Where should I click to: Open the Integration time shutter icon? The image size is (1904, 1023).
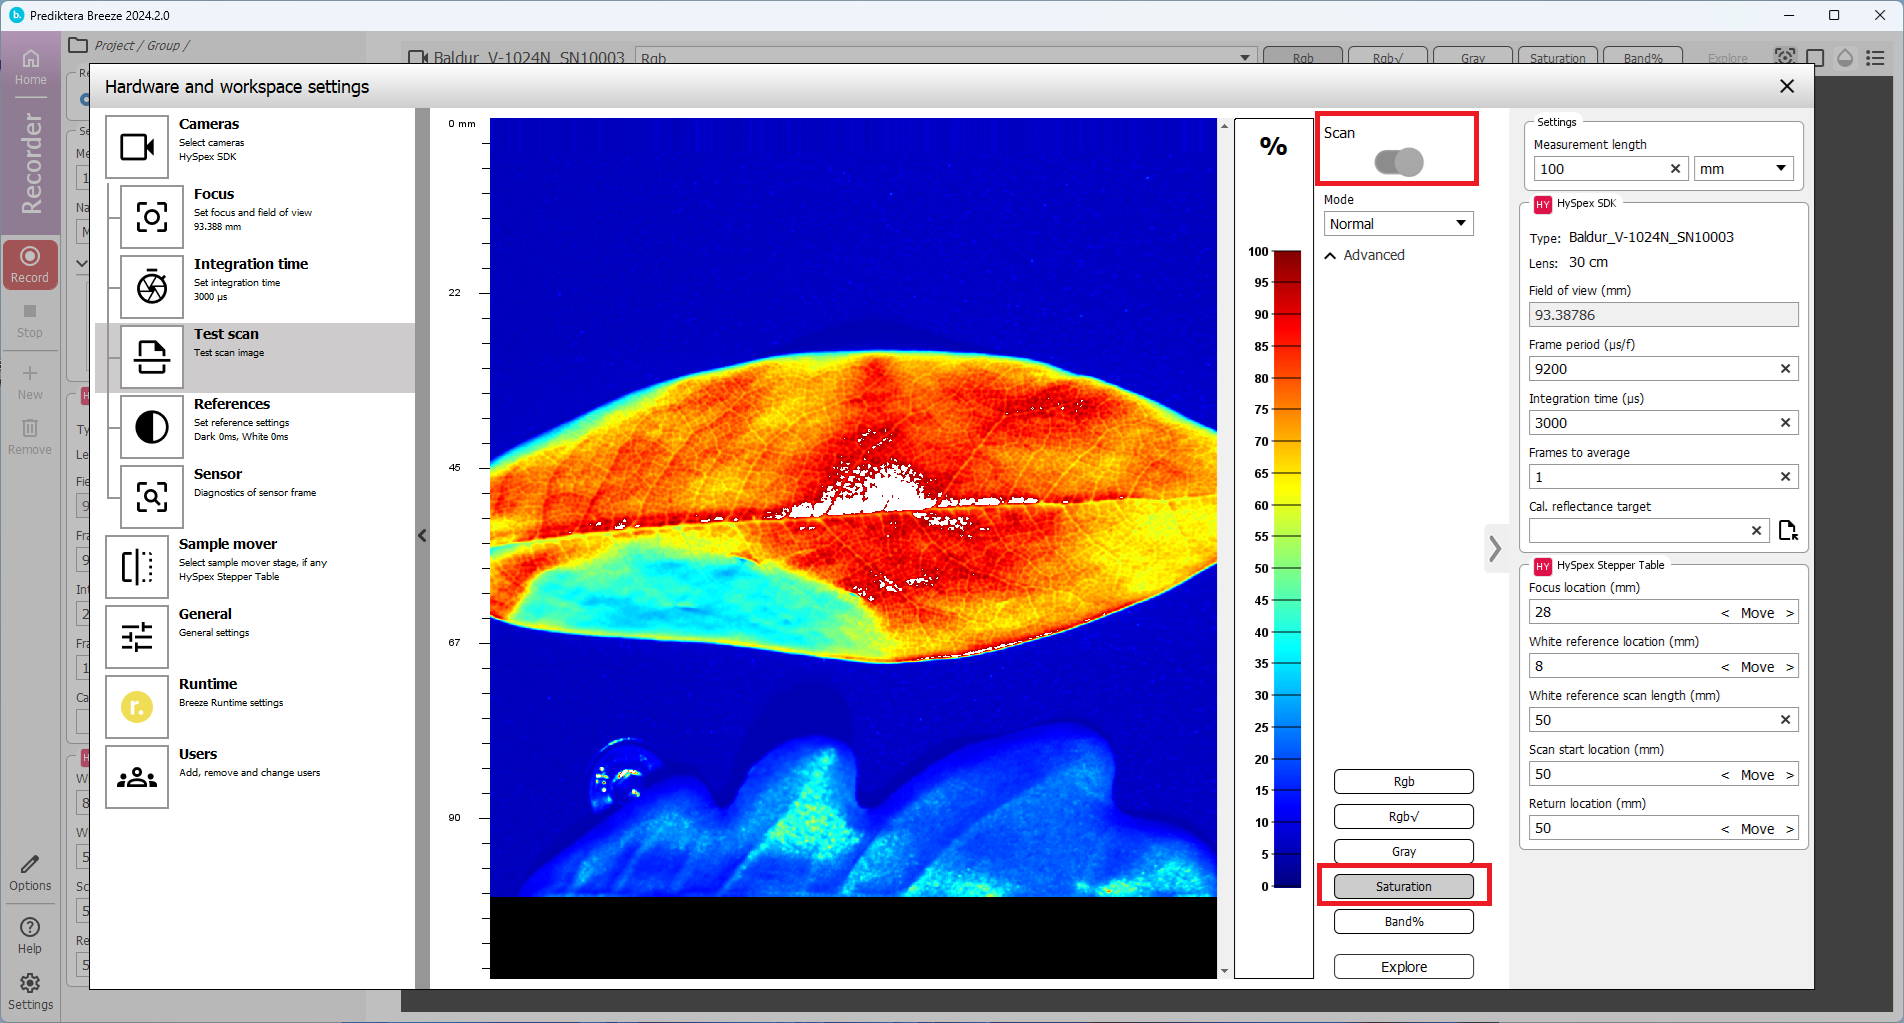152,287
